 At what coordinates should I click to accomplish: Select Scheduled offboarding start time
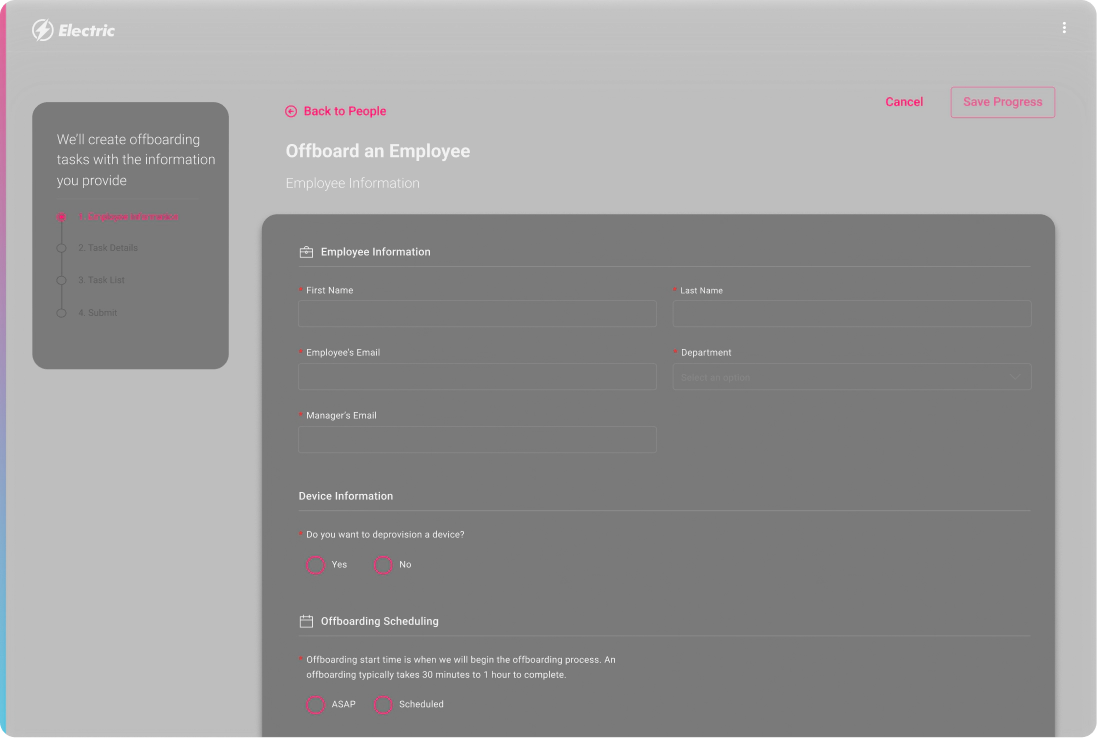pyautogui.click(x=382, y=705)
